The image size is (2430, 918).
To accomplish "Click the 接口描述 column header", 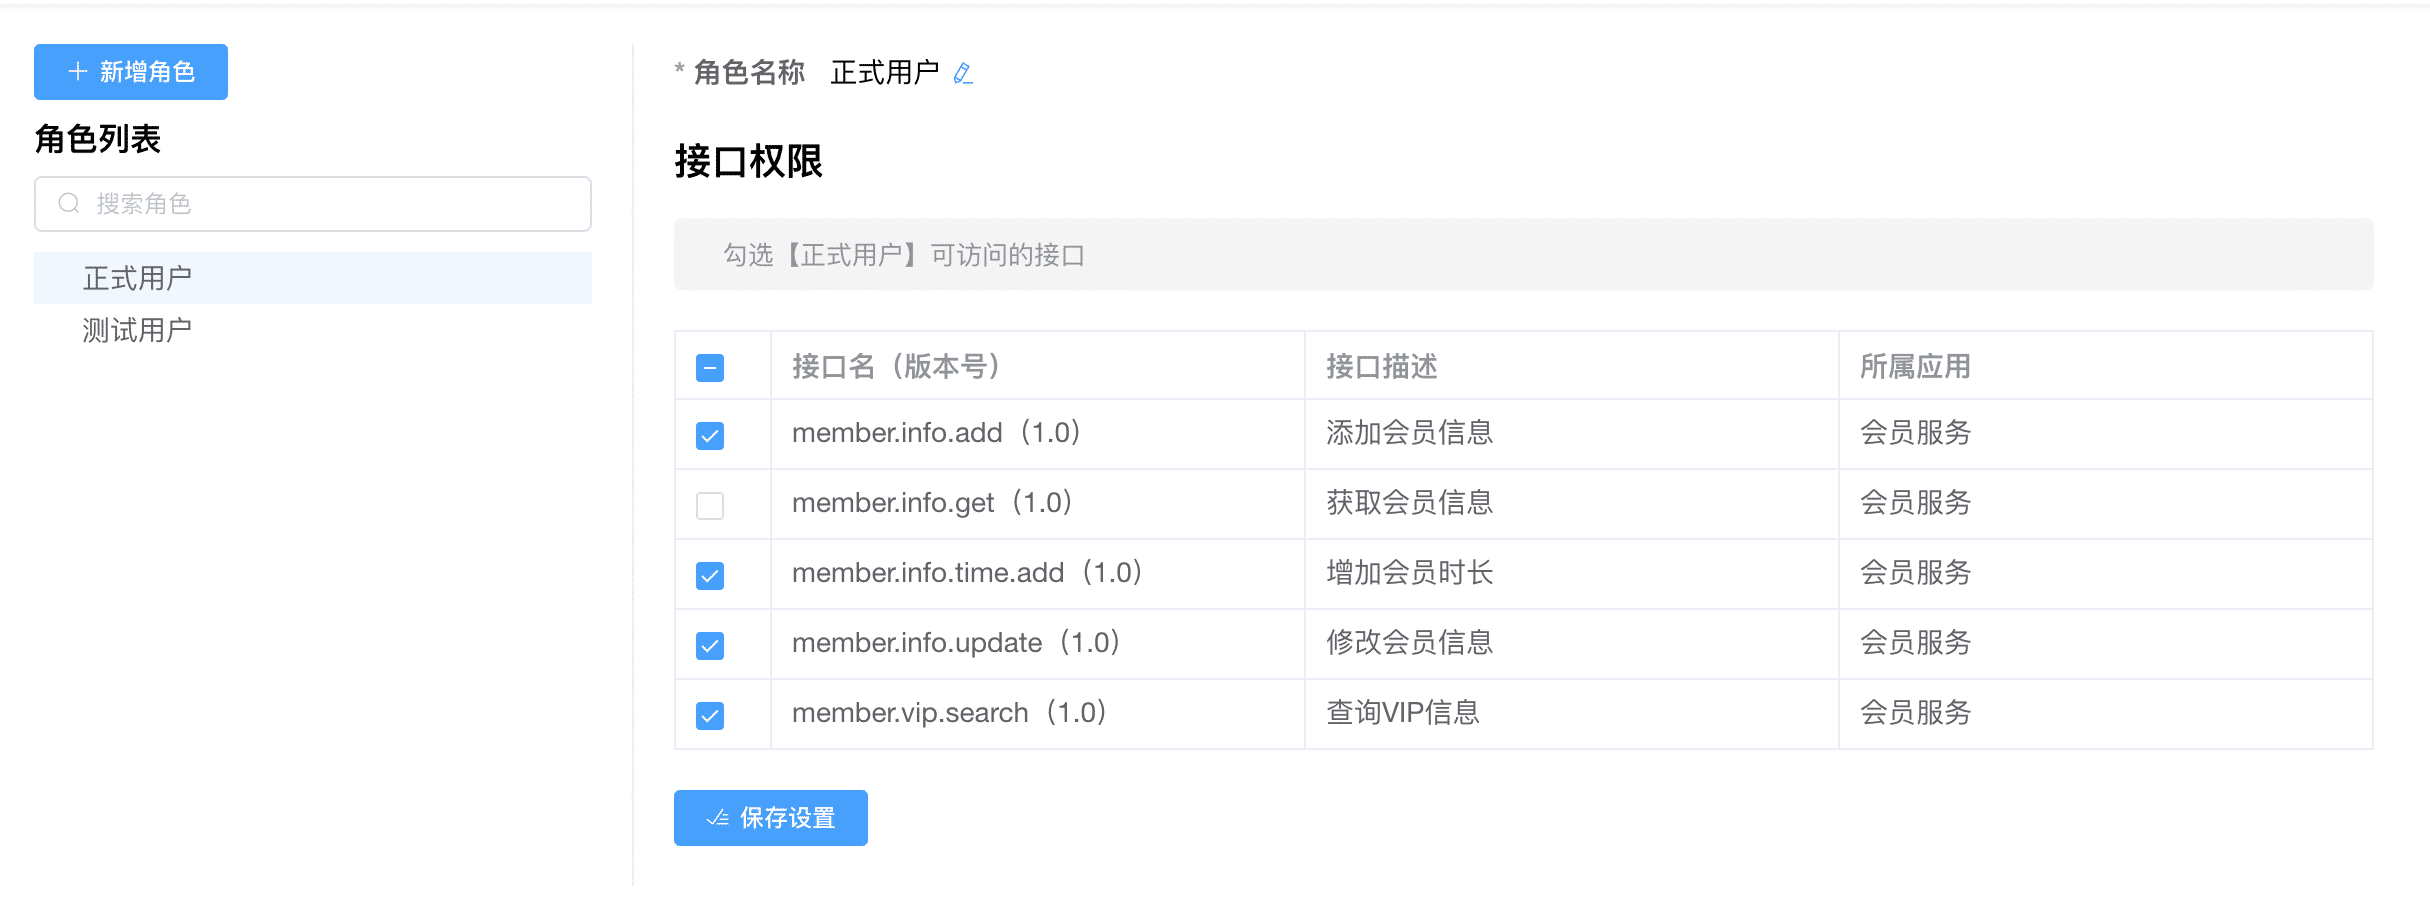I will (x=1381, y=366).
